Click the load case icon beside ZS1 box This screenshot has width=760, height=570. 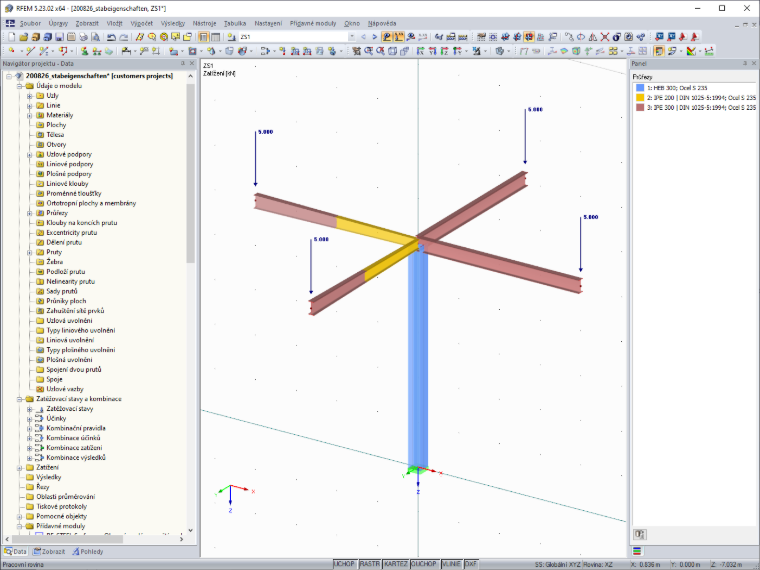pyautogui.click(x=232, y=37)
